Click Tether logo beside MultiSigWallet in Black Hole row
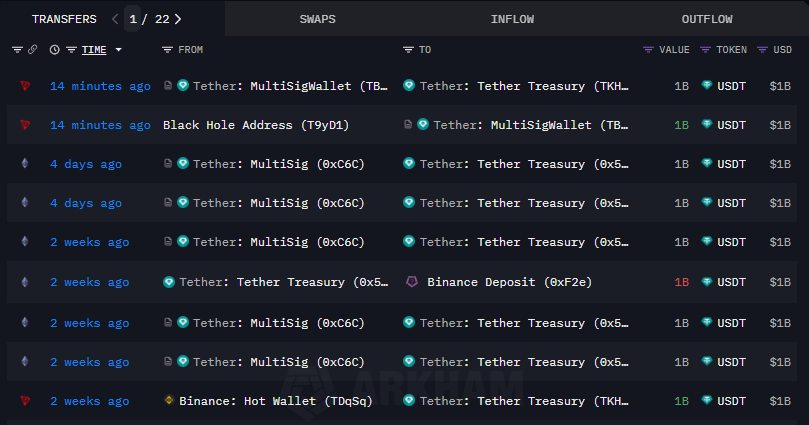This screenshot has height=425, width=809. [x=423, y=124]
